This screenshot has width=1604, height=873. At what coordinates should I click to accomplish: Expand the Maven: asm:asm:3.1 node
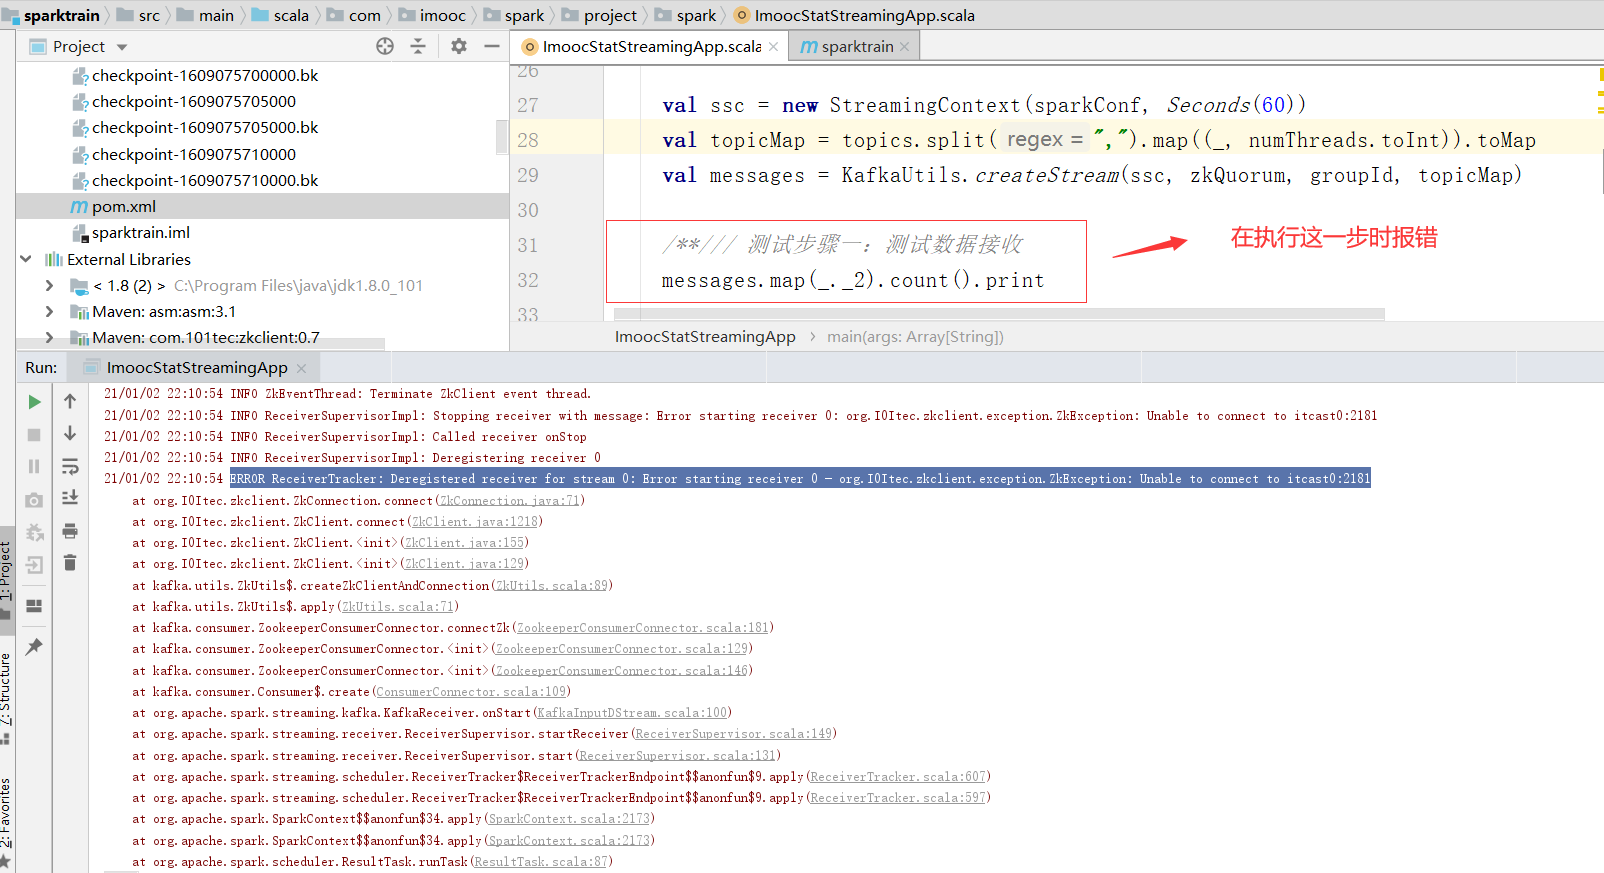pyautogui.click(x=49, y=312)
